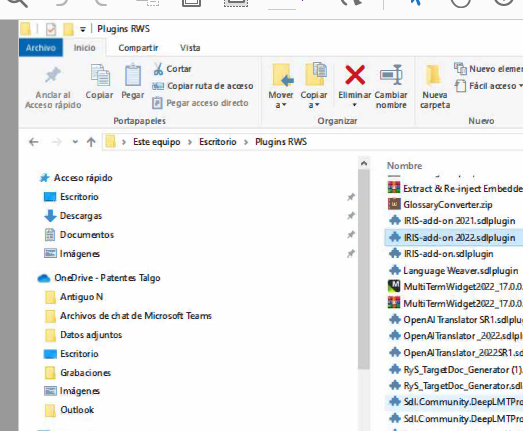
Task: Click the Copiar ribbon icon
Action: [x=99, y=75]
